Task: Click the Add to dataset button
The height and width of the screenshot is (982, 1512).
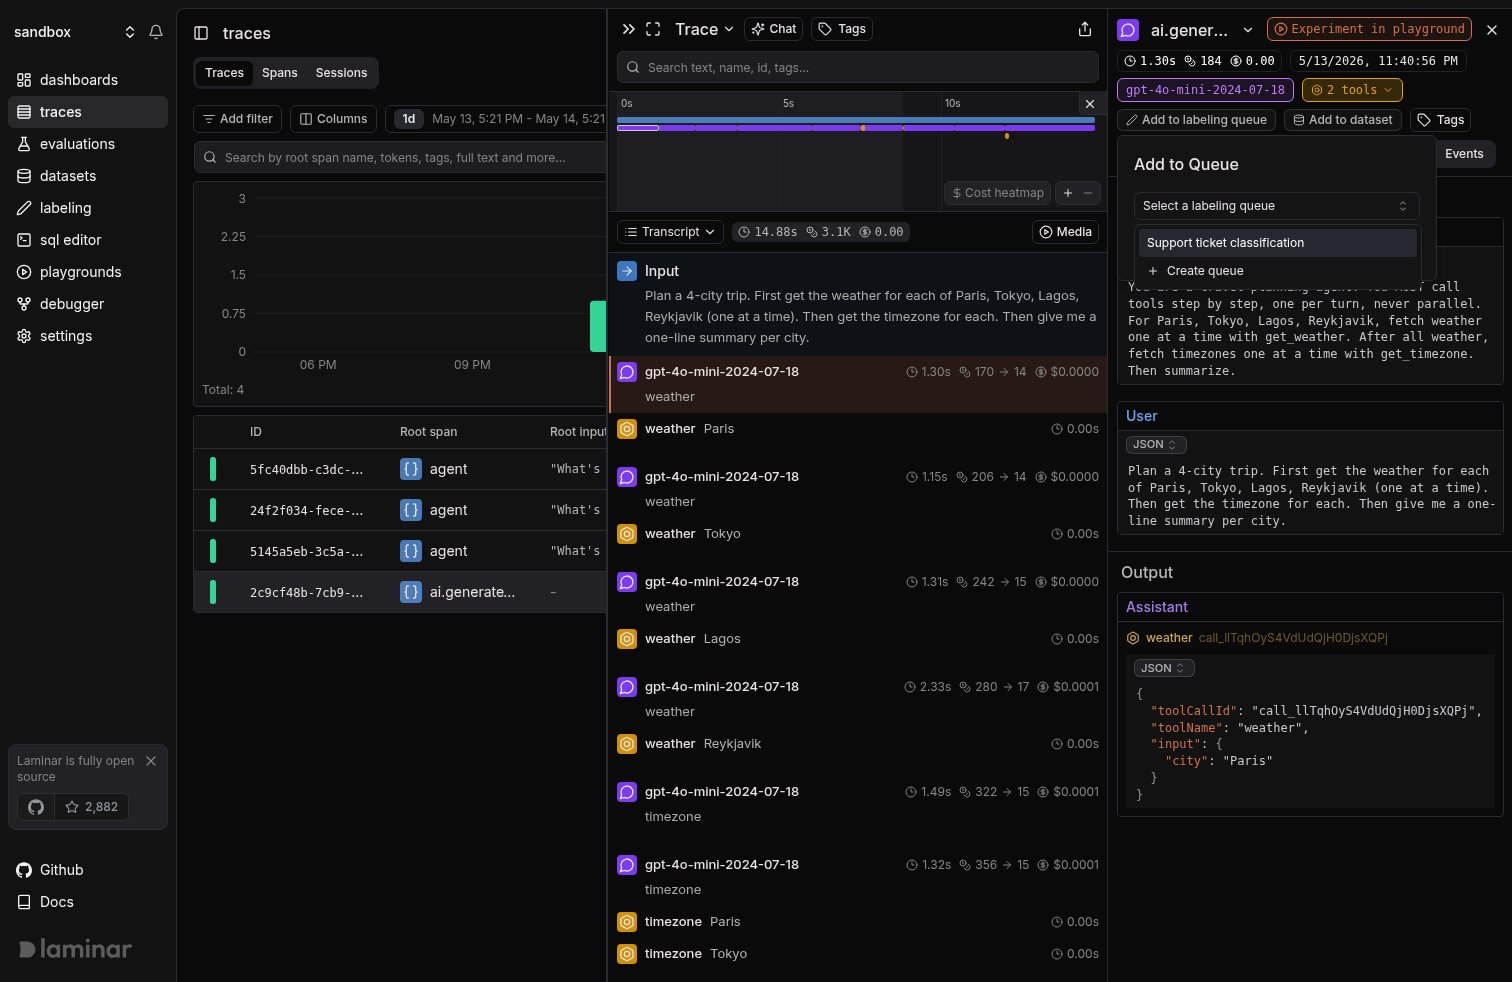Action: (1342, 120)
